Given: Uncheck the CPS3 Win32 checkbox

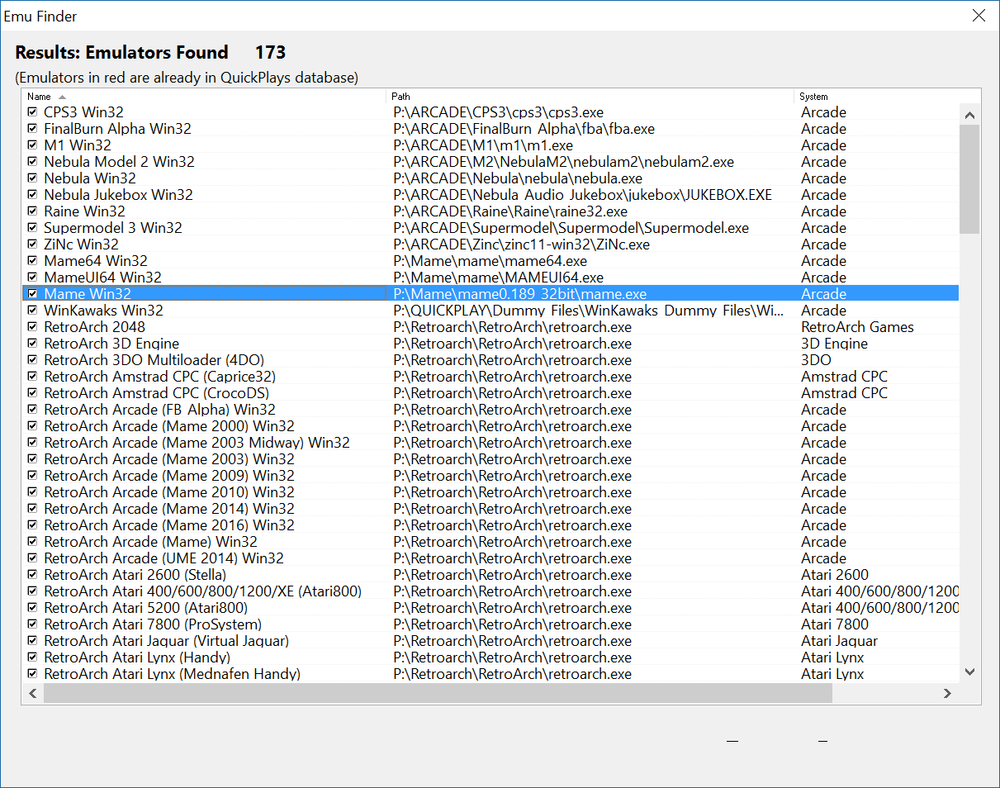Looking at the screenshot, I should tap(33, 112).
